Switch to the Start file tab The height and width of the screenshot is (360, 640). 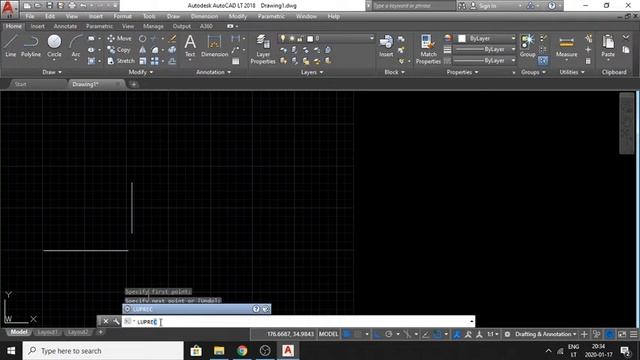pos(20,84)
